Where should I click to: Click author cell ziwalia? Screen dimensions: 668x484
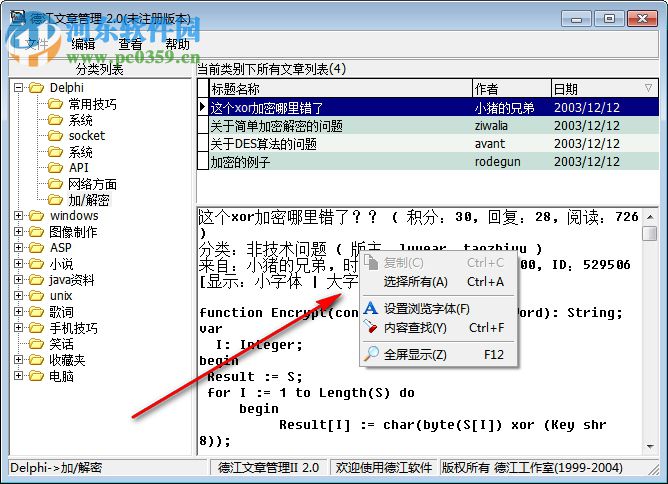(512, 126)
